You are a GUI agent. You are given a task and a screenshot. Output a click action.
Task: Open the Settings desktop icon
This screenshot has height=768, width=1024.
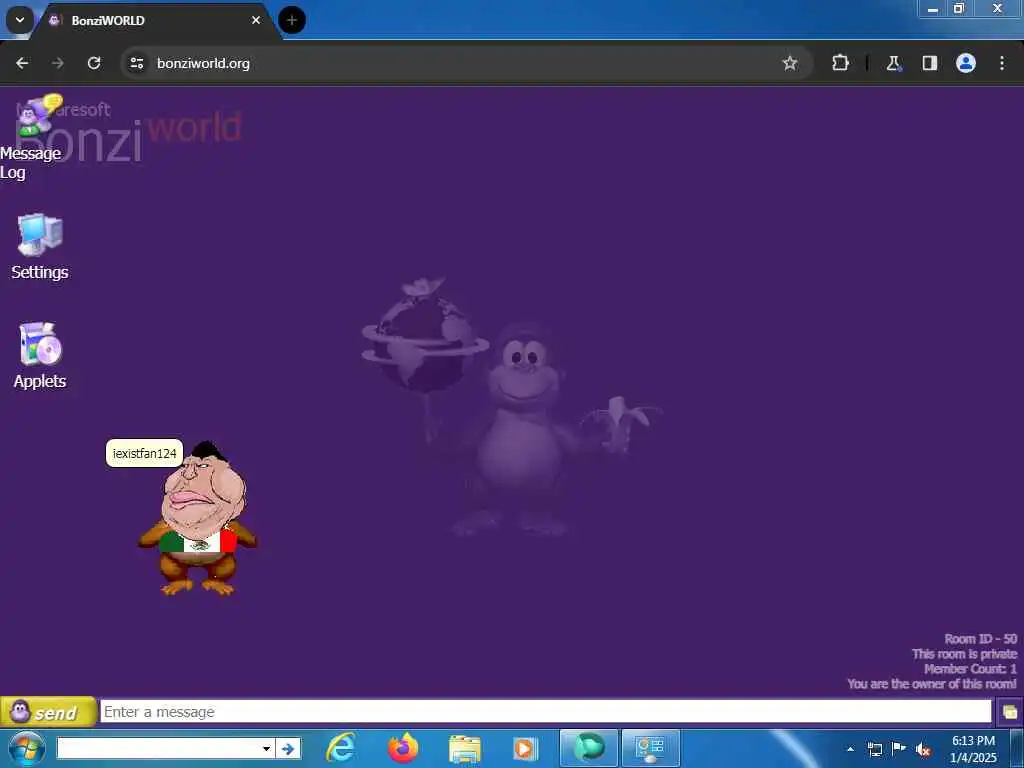pyautogui.click(x=39, y=247)
